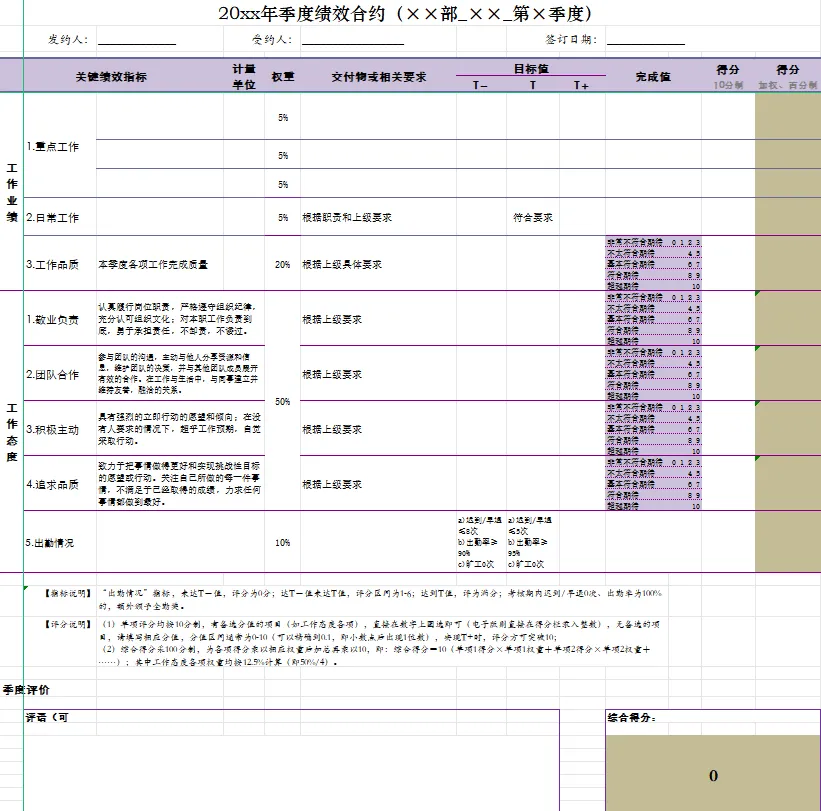821x811 pixels.
Task: Click the '计量单位' column header
Action: [x=244, y=76]
